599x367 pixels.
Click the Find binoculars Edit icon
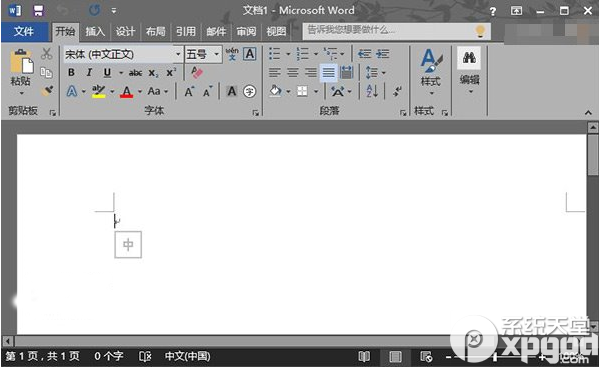tap(469, 58)
